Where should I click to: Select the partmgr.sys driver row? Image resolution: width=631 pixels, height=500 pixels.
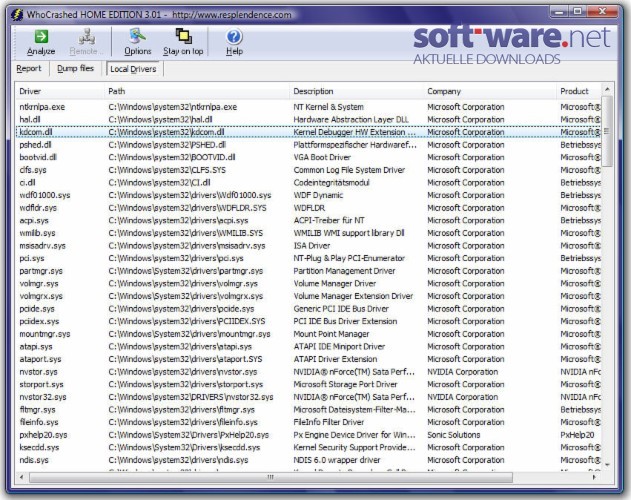[308, 271]
